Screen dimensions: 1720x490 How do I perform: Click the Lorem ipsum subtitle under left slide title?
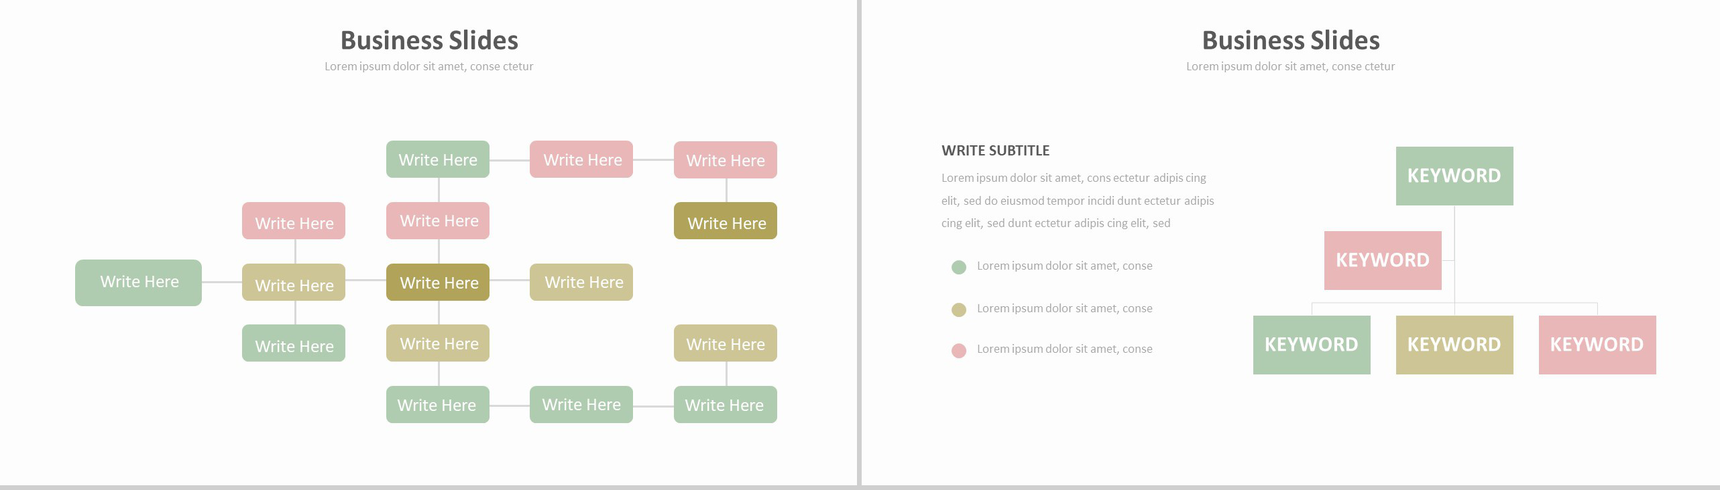point(429,67)
